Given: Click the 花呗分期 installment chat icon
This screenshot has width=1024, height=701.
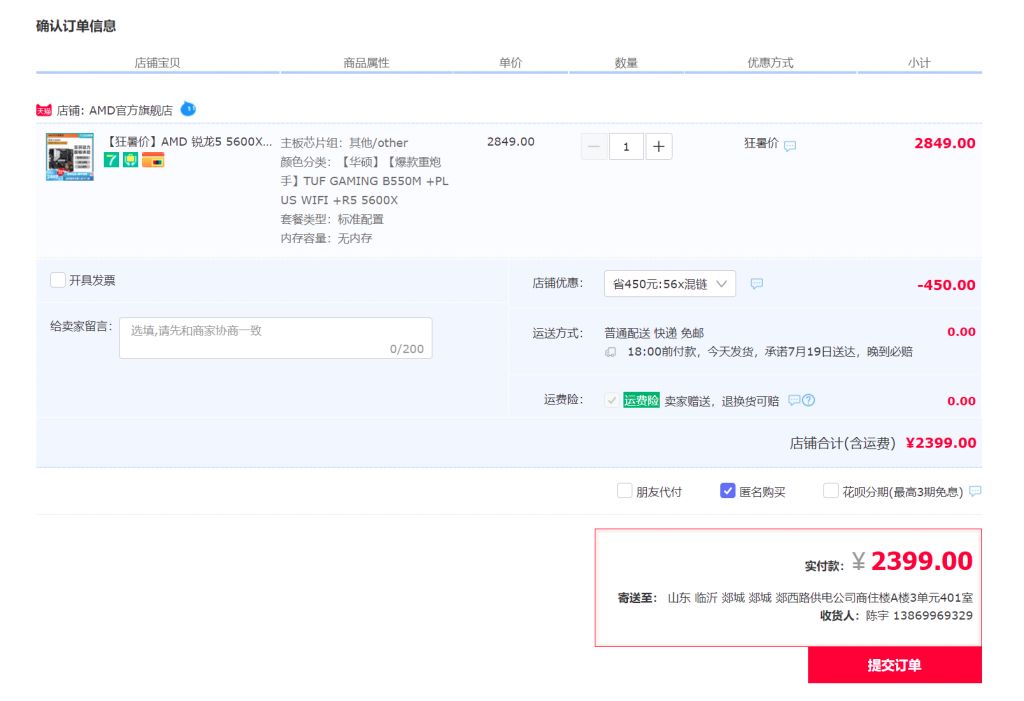Looking at the screenshot, I should point(977,490).
